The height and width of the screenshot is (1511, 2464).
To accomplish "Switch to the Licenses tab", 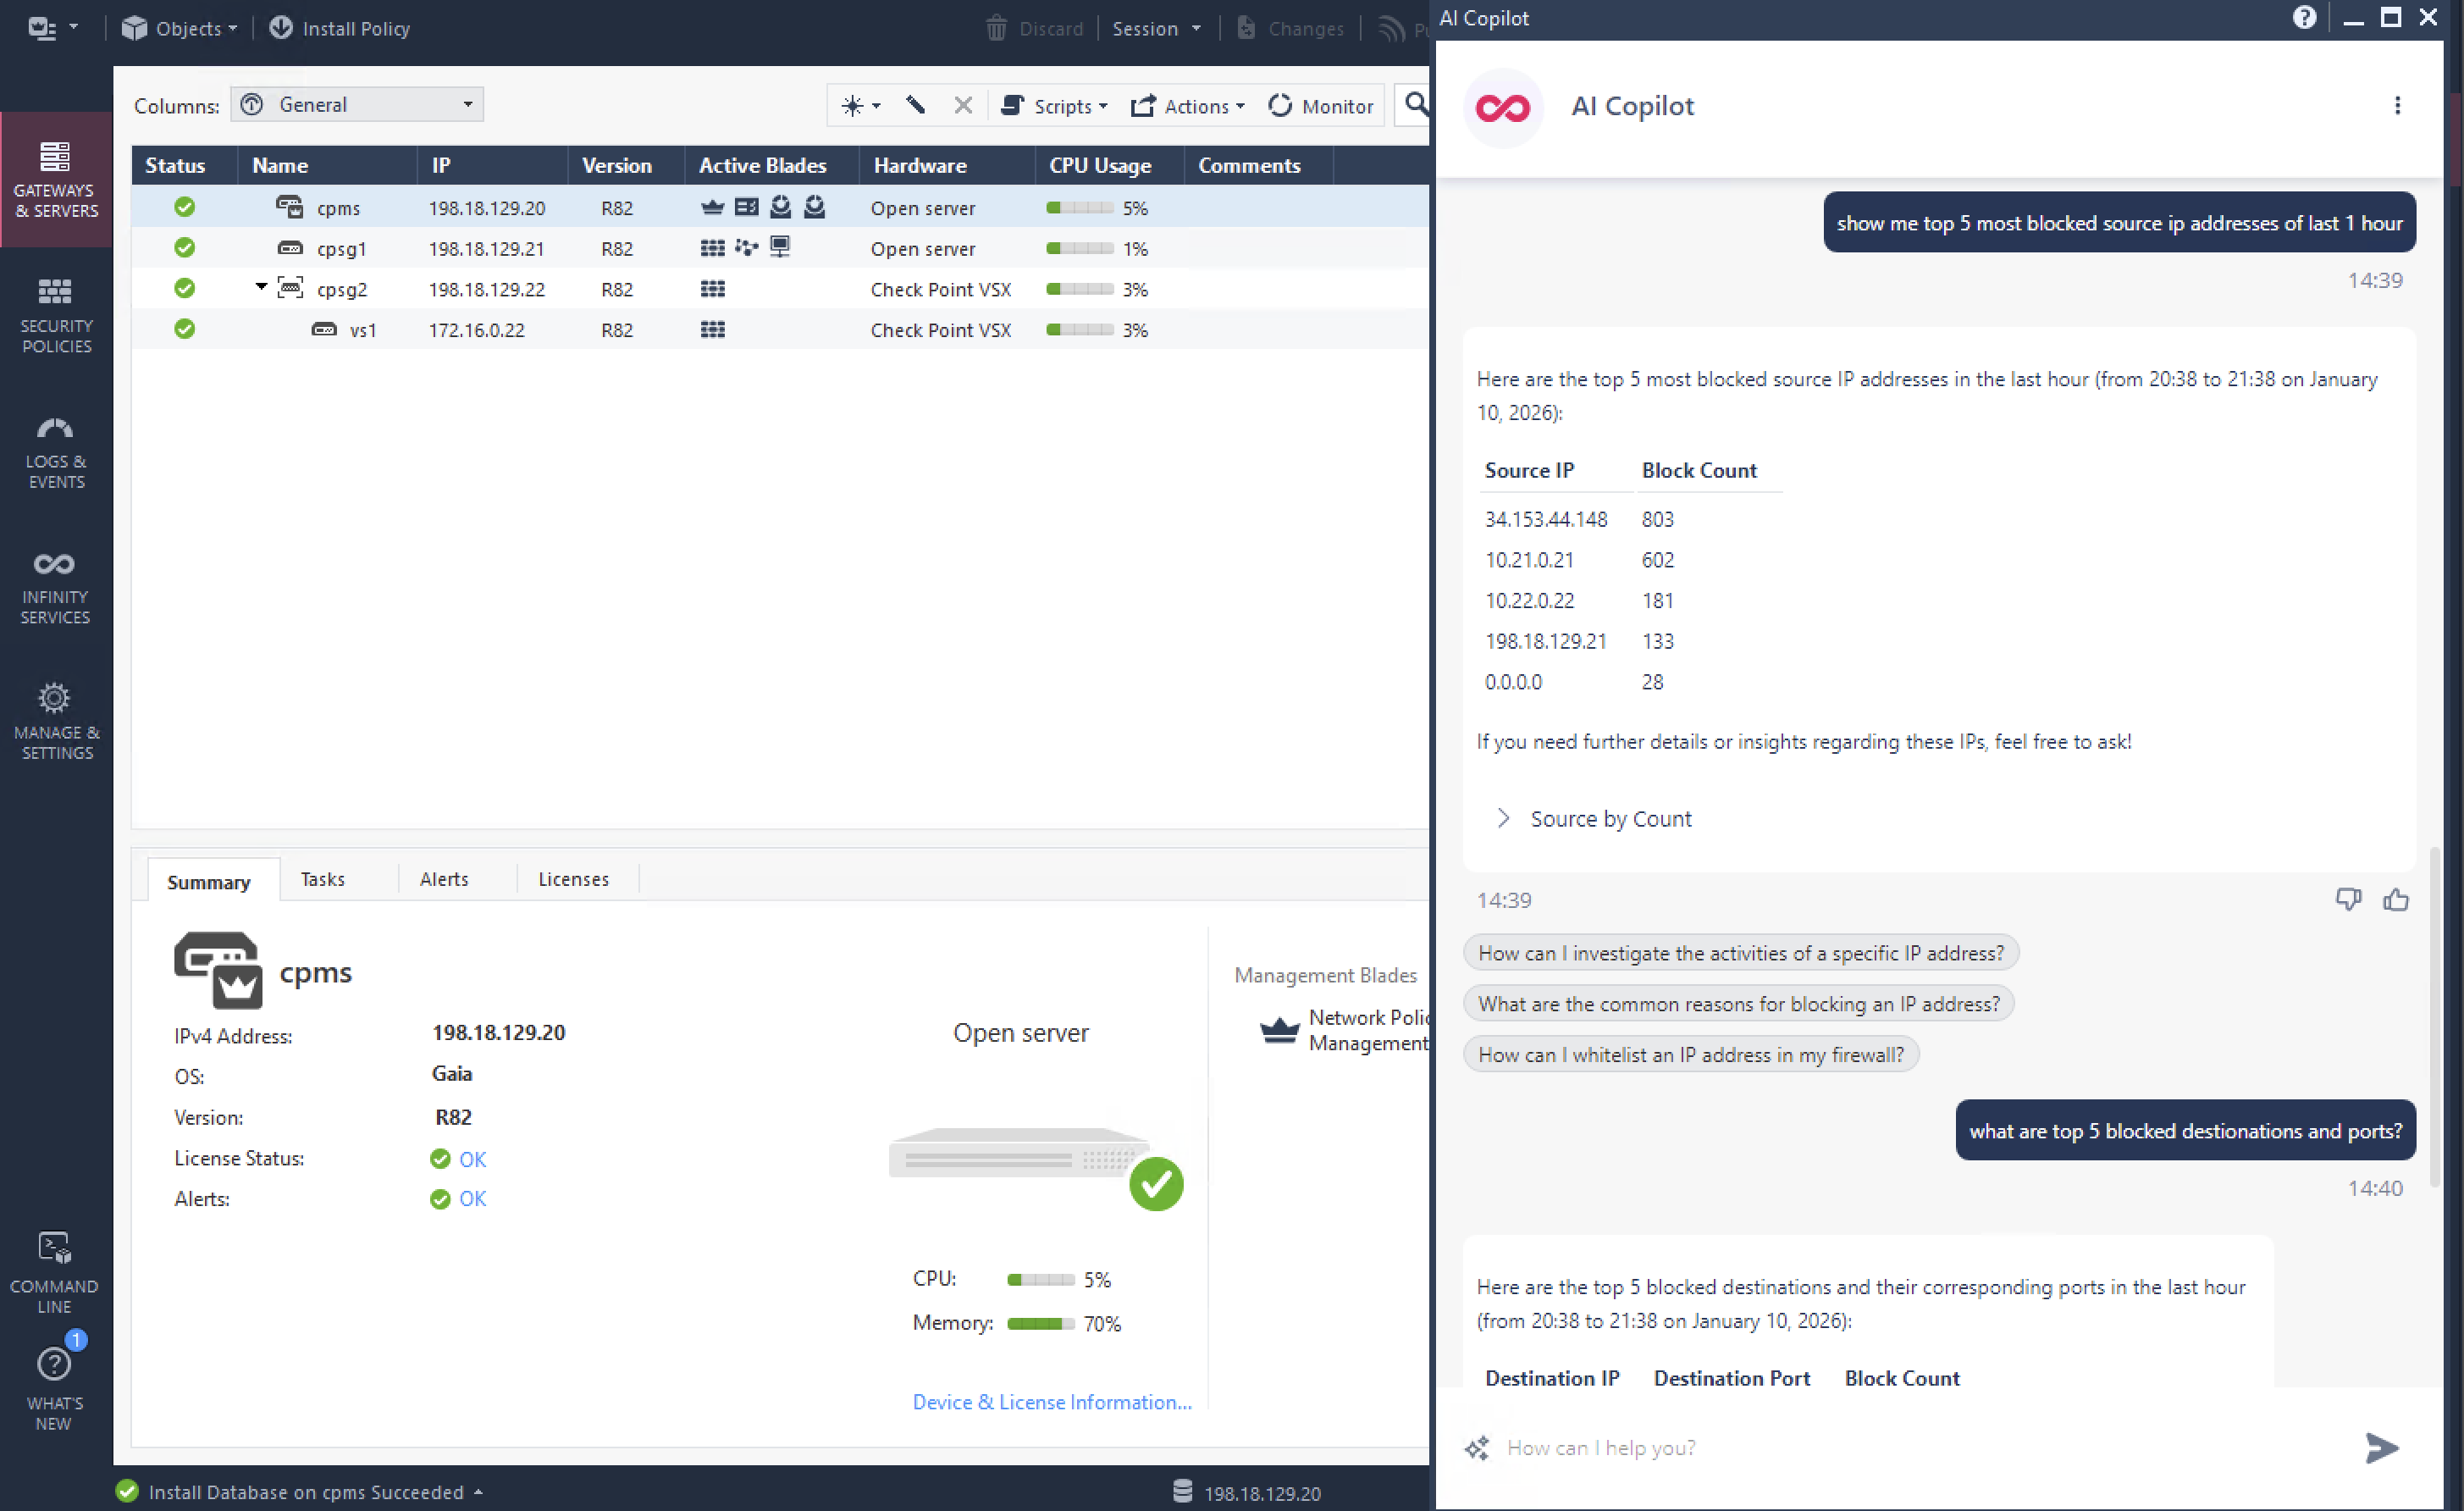I will [573, 879].
